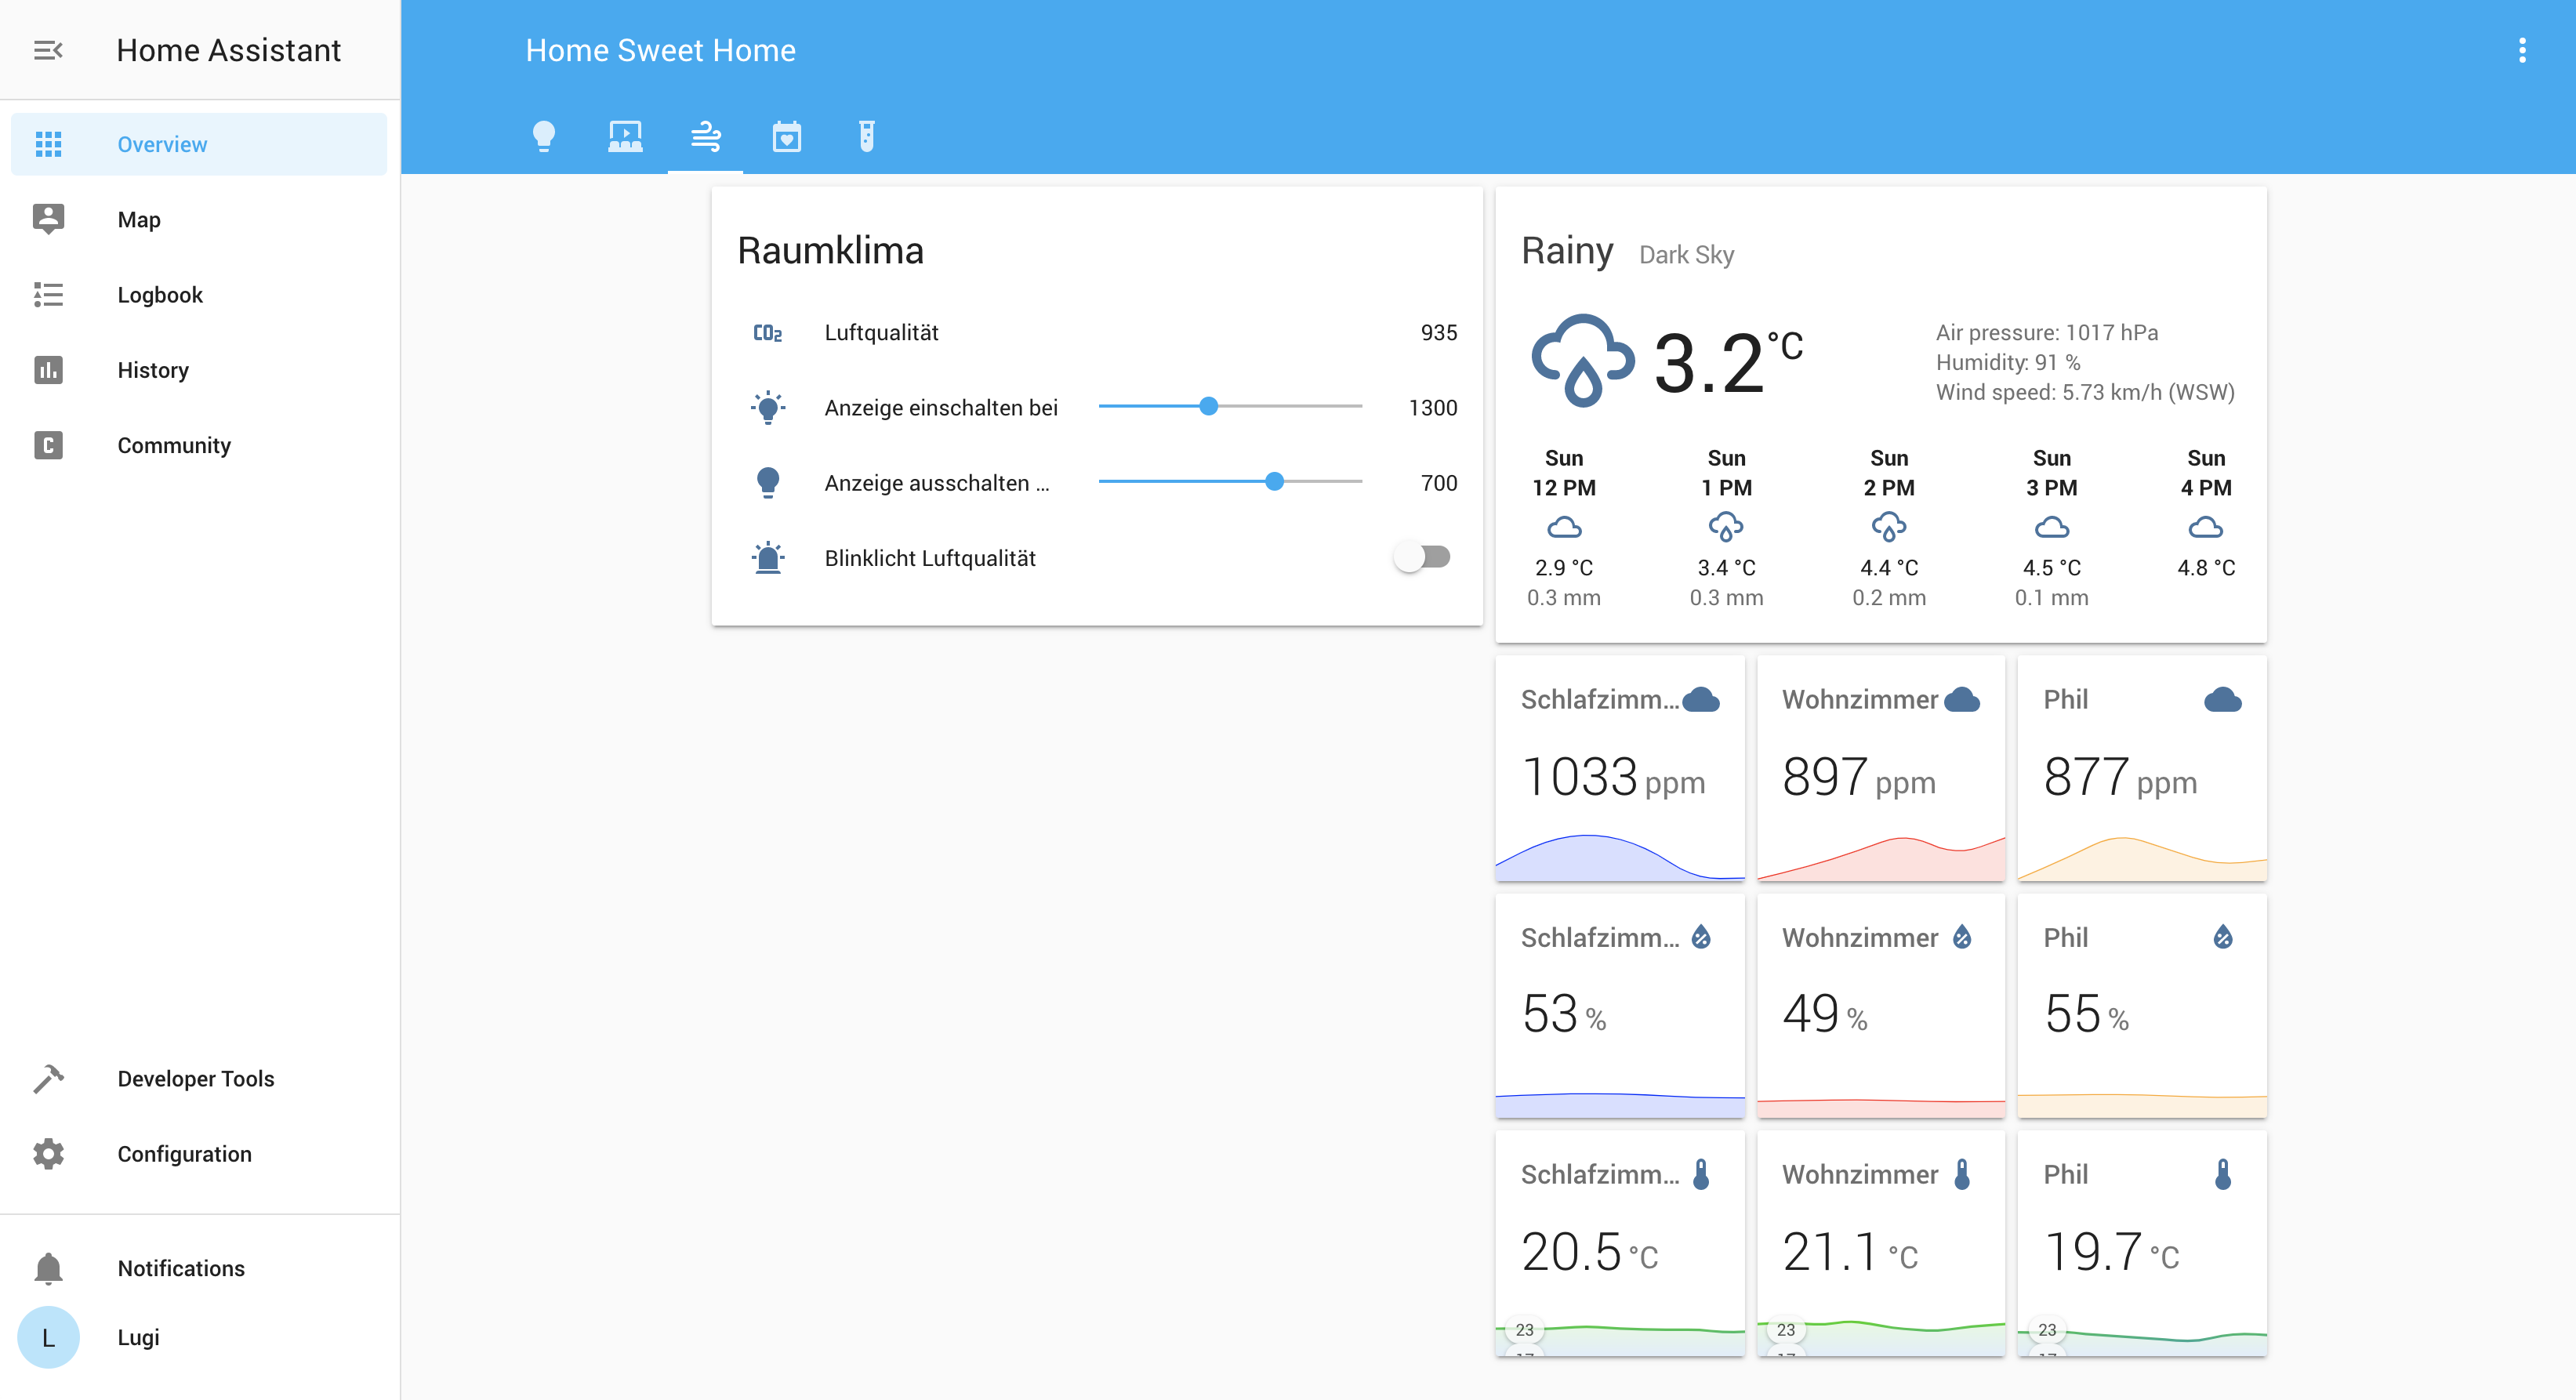The width and height of the screenshot is (2576, 1400).
Task: Show Notifications bell panel
Action: (x=48, y=1267)
